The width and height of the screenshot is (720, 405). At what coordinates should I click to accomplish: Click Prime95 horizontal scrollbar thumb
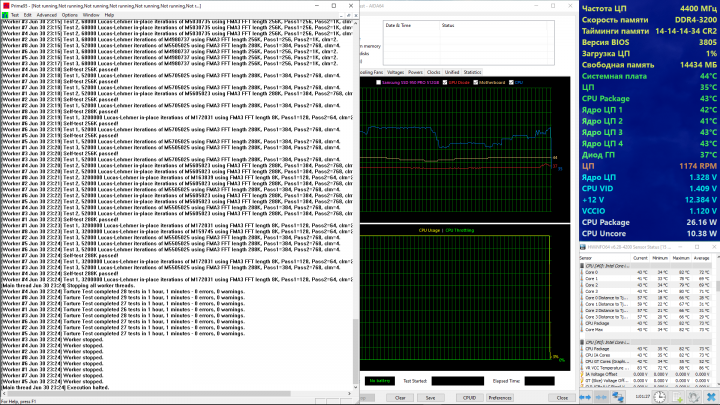coord(149,394)
